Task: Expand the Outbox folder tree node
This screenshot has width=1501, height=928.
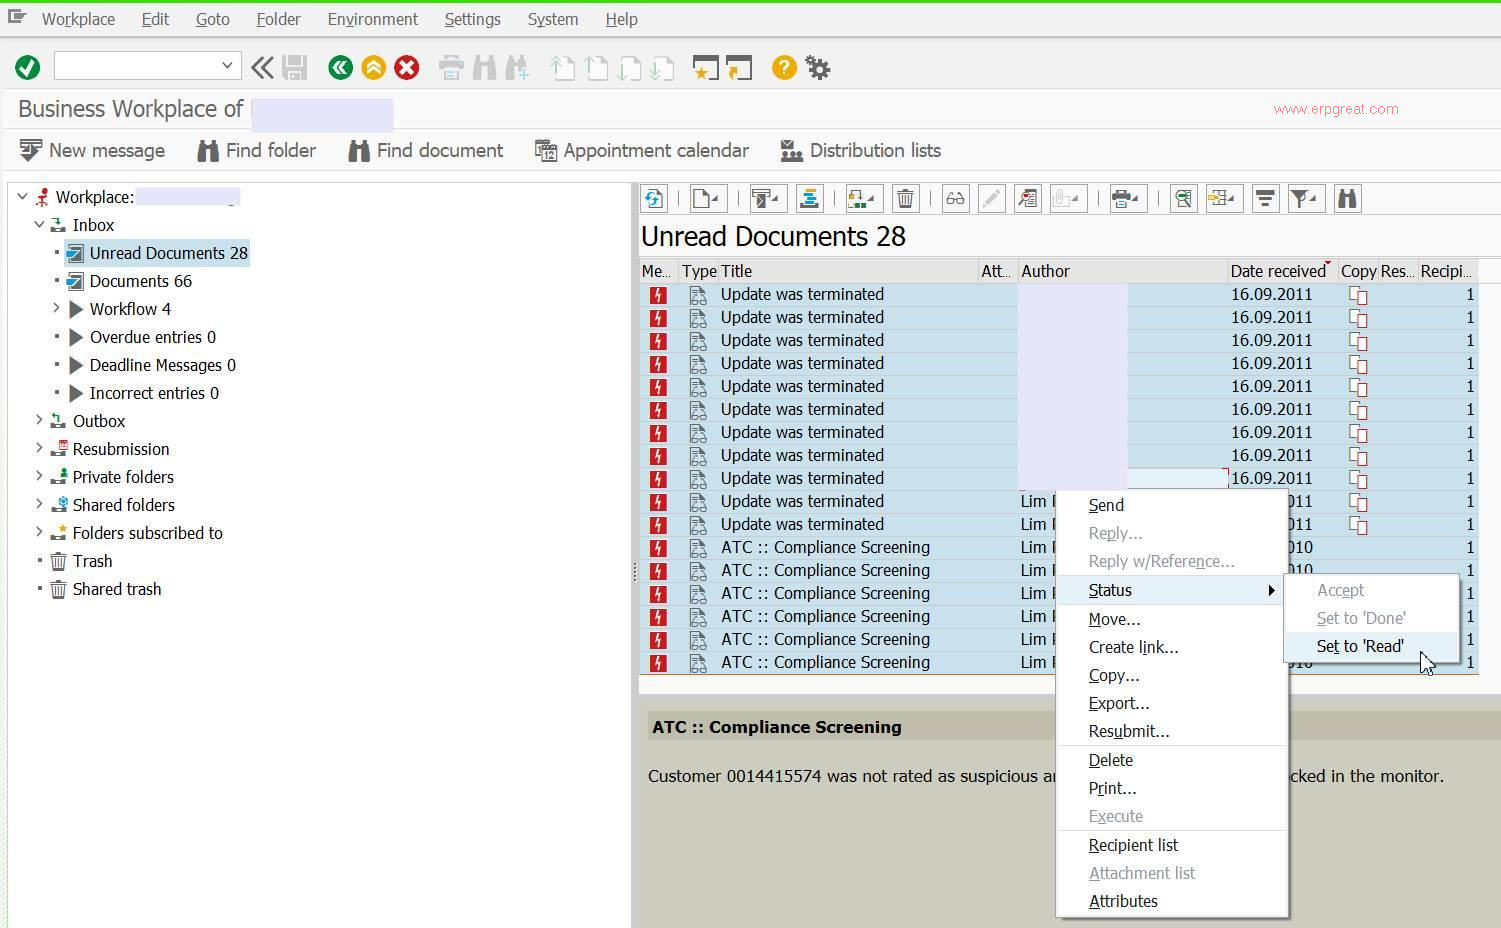Action: tap(39, 421)
